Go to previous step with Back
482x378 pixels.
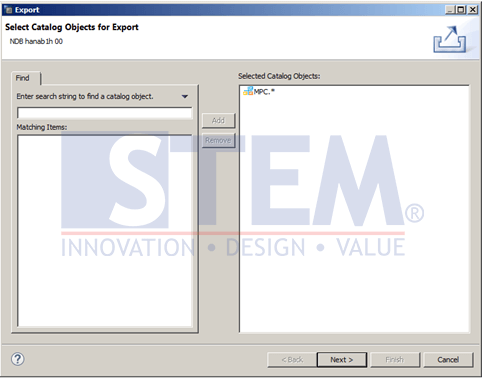point(292,360)
